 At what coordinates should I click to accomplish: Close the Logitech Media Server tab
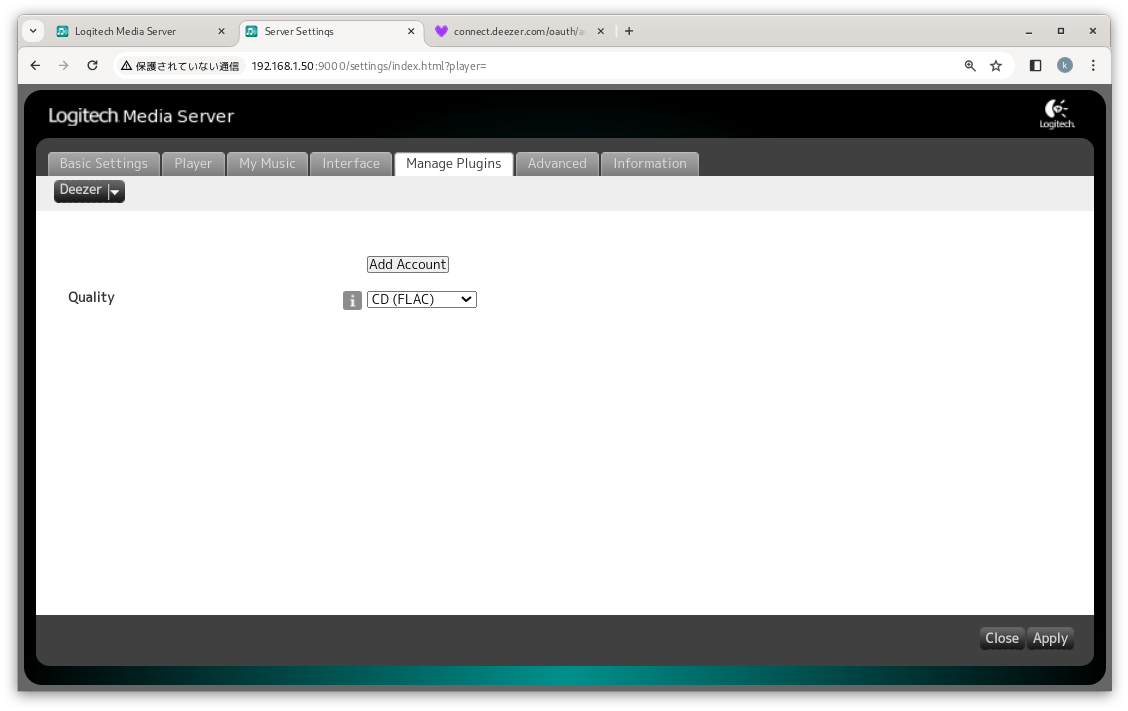pyautogui.click(x=222, y=31)
